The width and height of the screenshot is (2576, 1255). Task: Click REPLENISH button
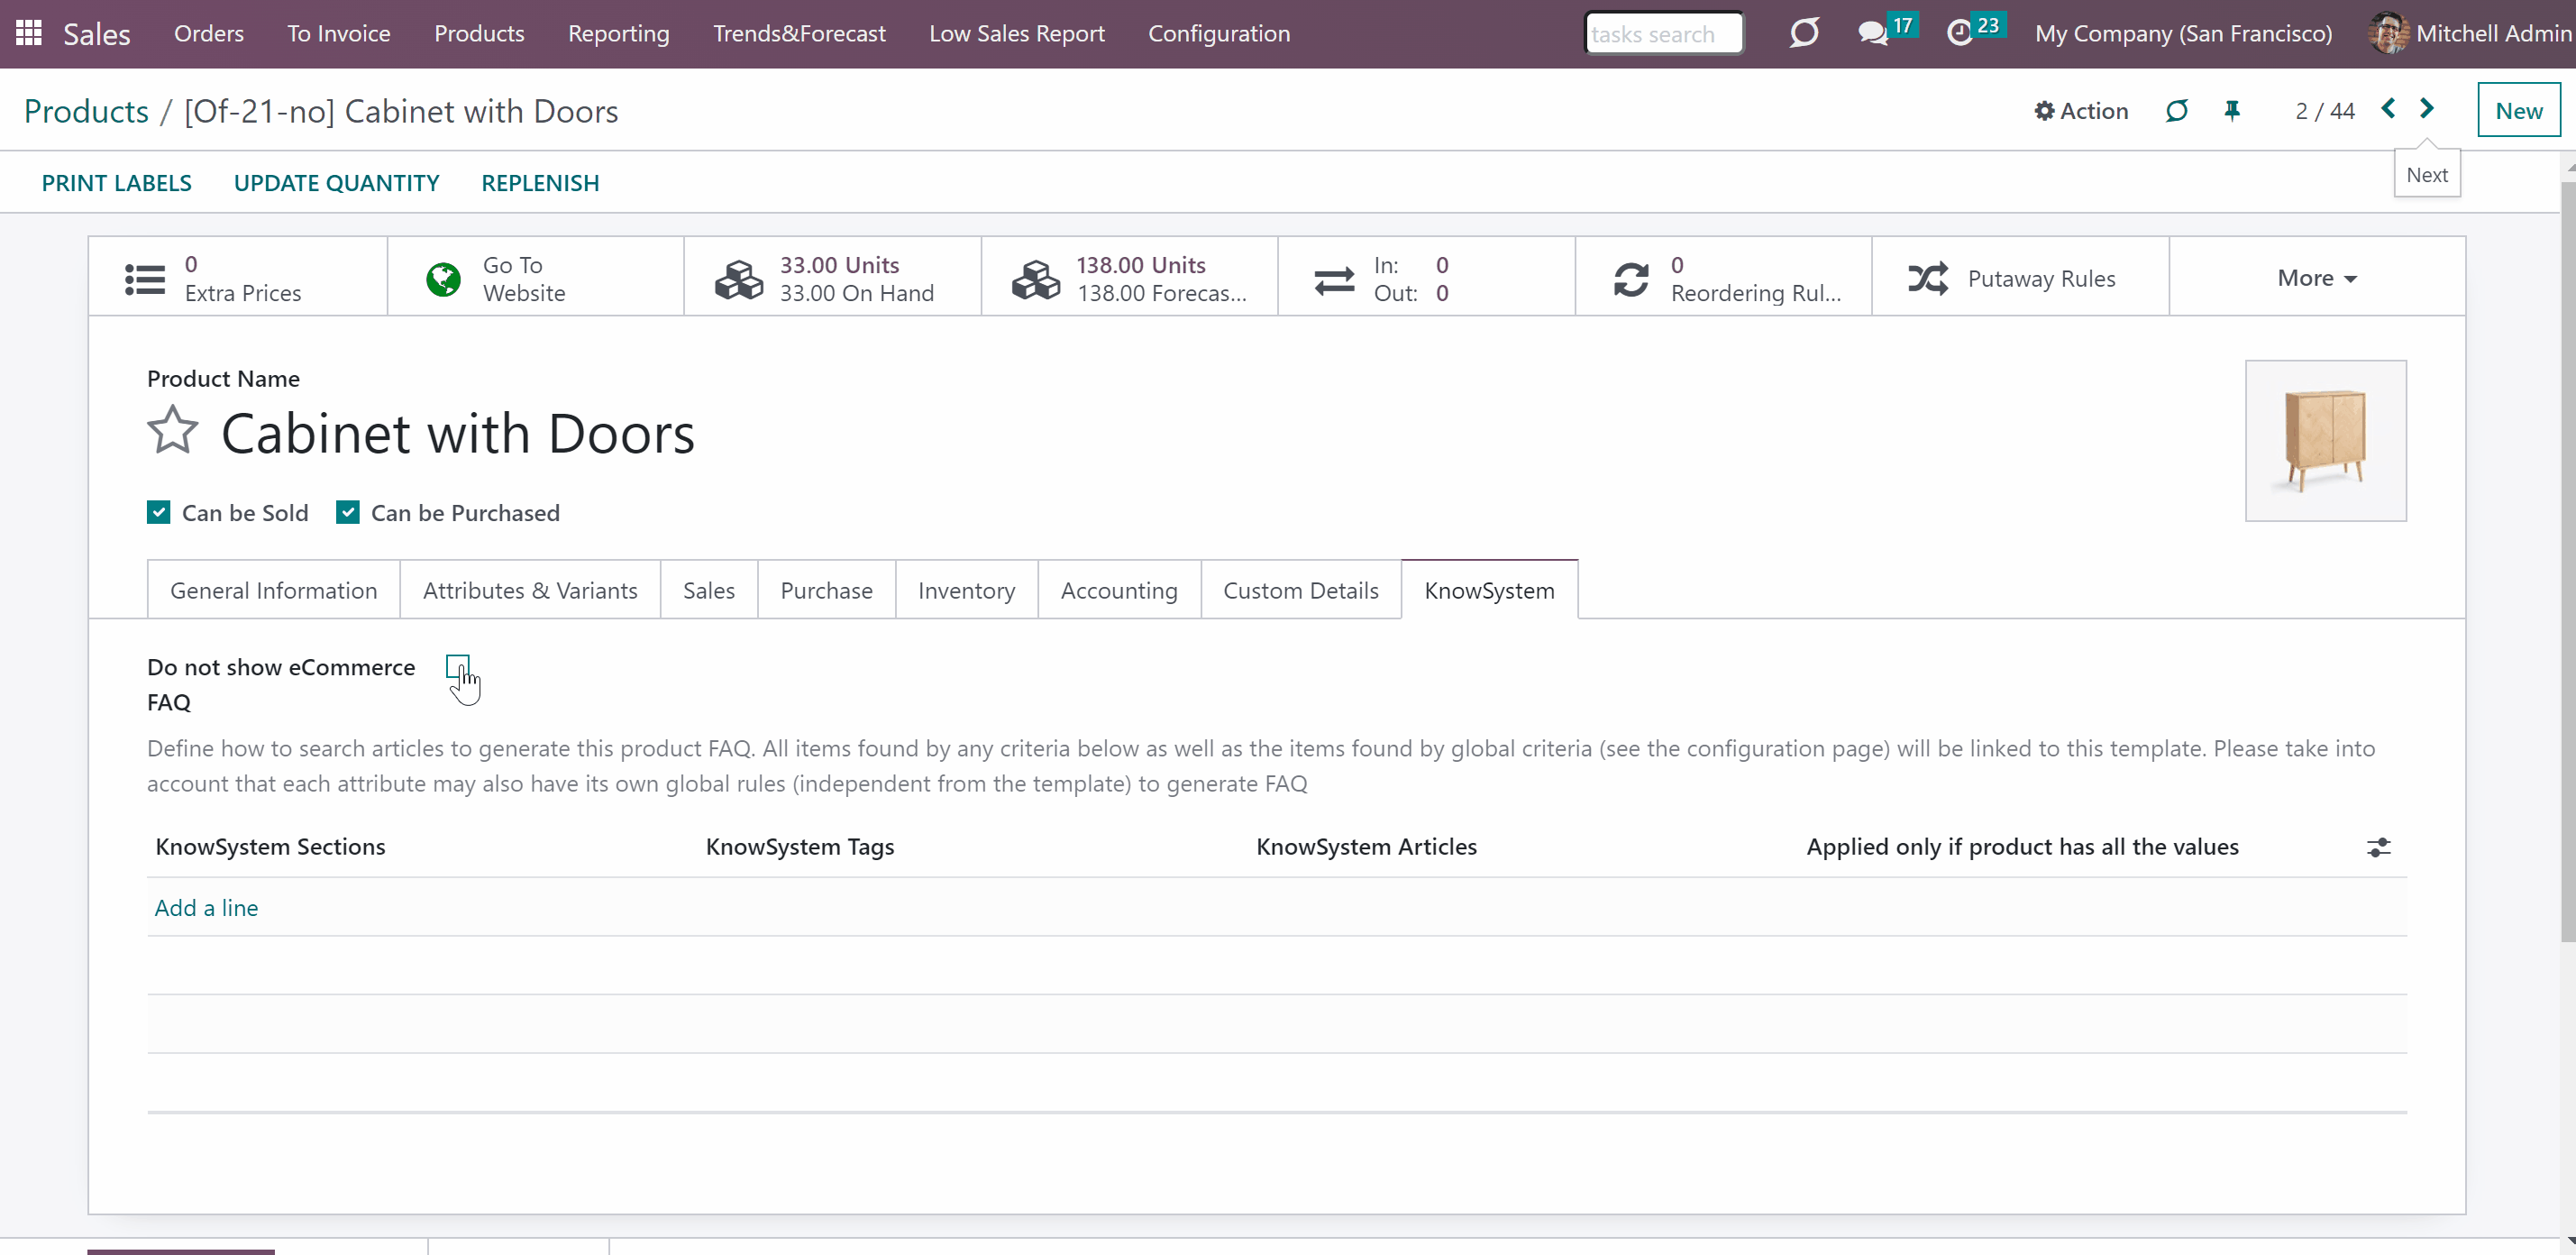540,183
